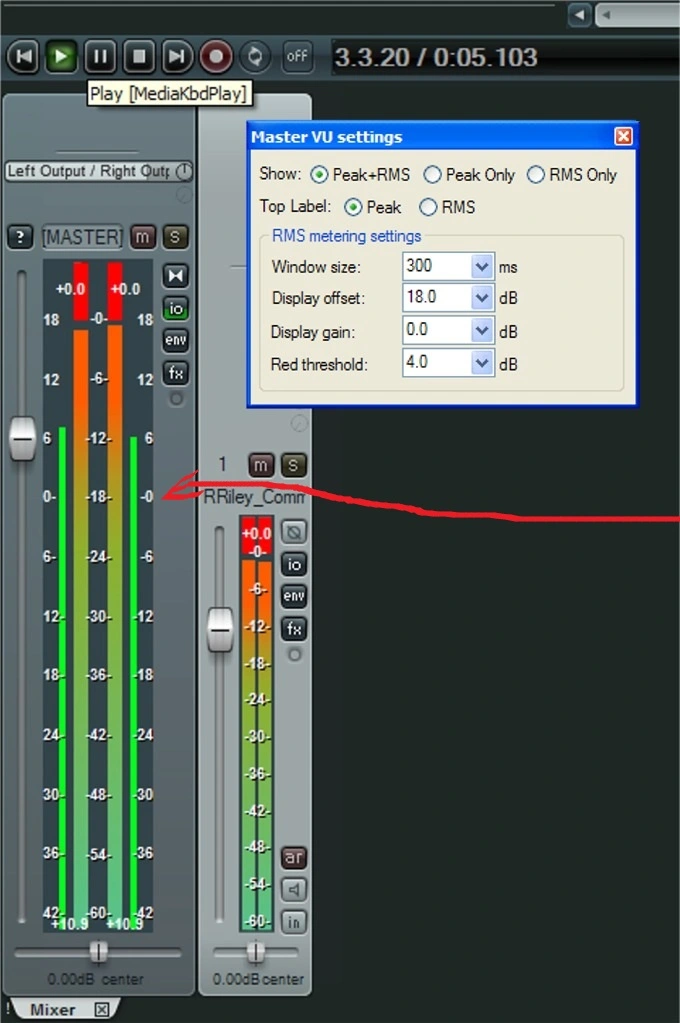The width and height of the screenshot is (680, 1023).
Task: Expand the Window size dropdown
Action: click(x=482, y=267)
